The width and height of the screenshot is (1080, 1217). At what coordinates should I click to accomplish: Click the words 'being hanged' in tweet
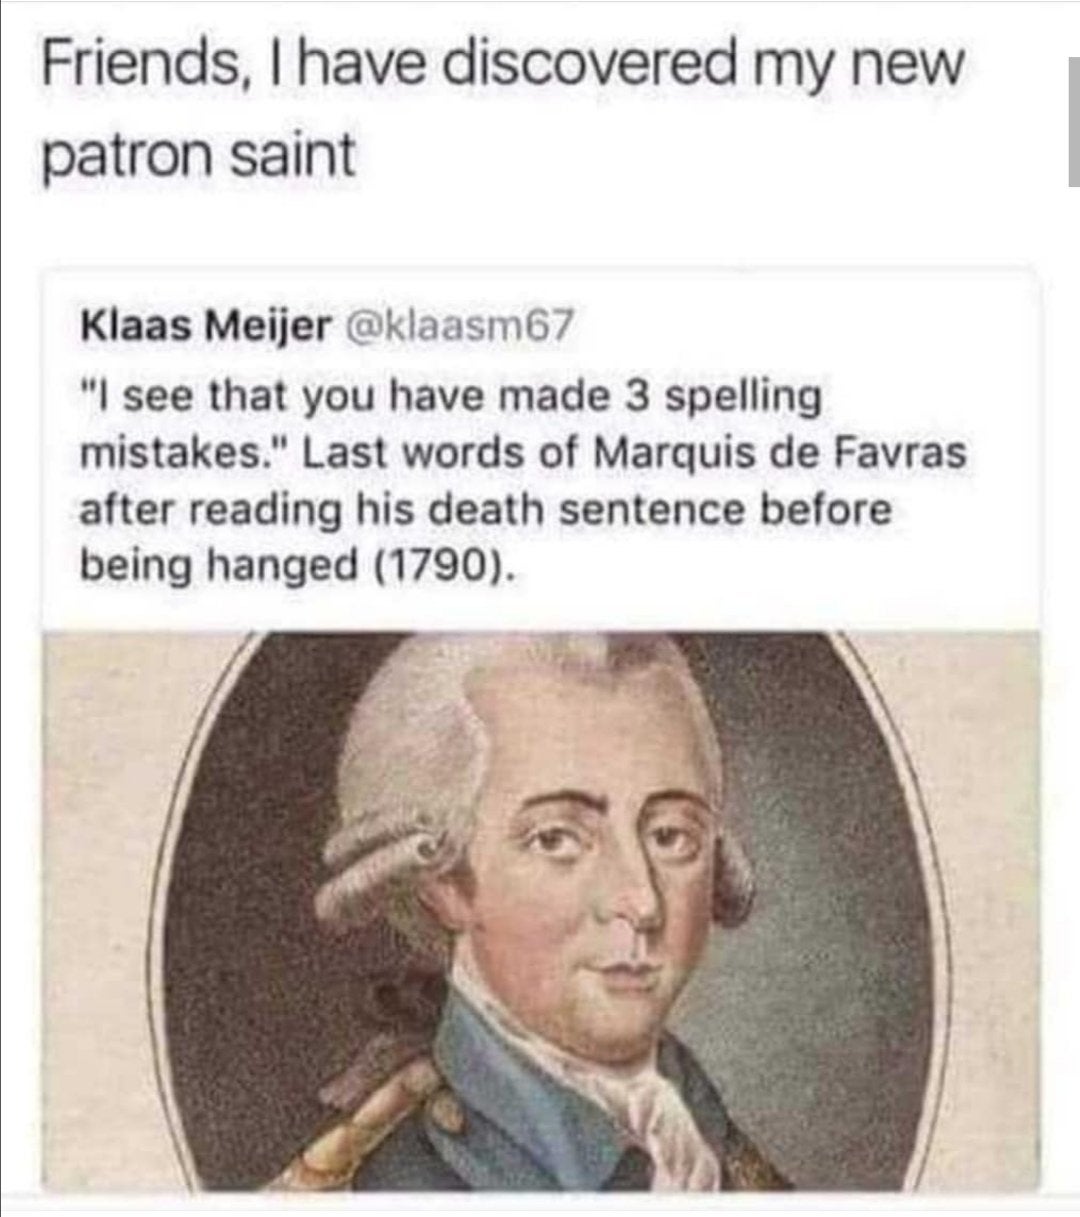[x=224, y=567]
